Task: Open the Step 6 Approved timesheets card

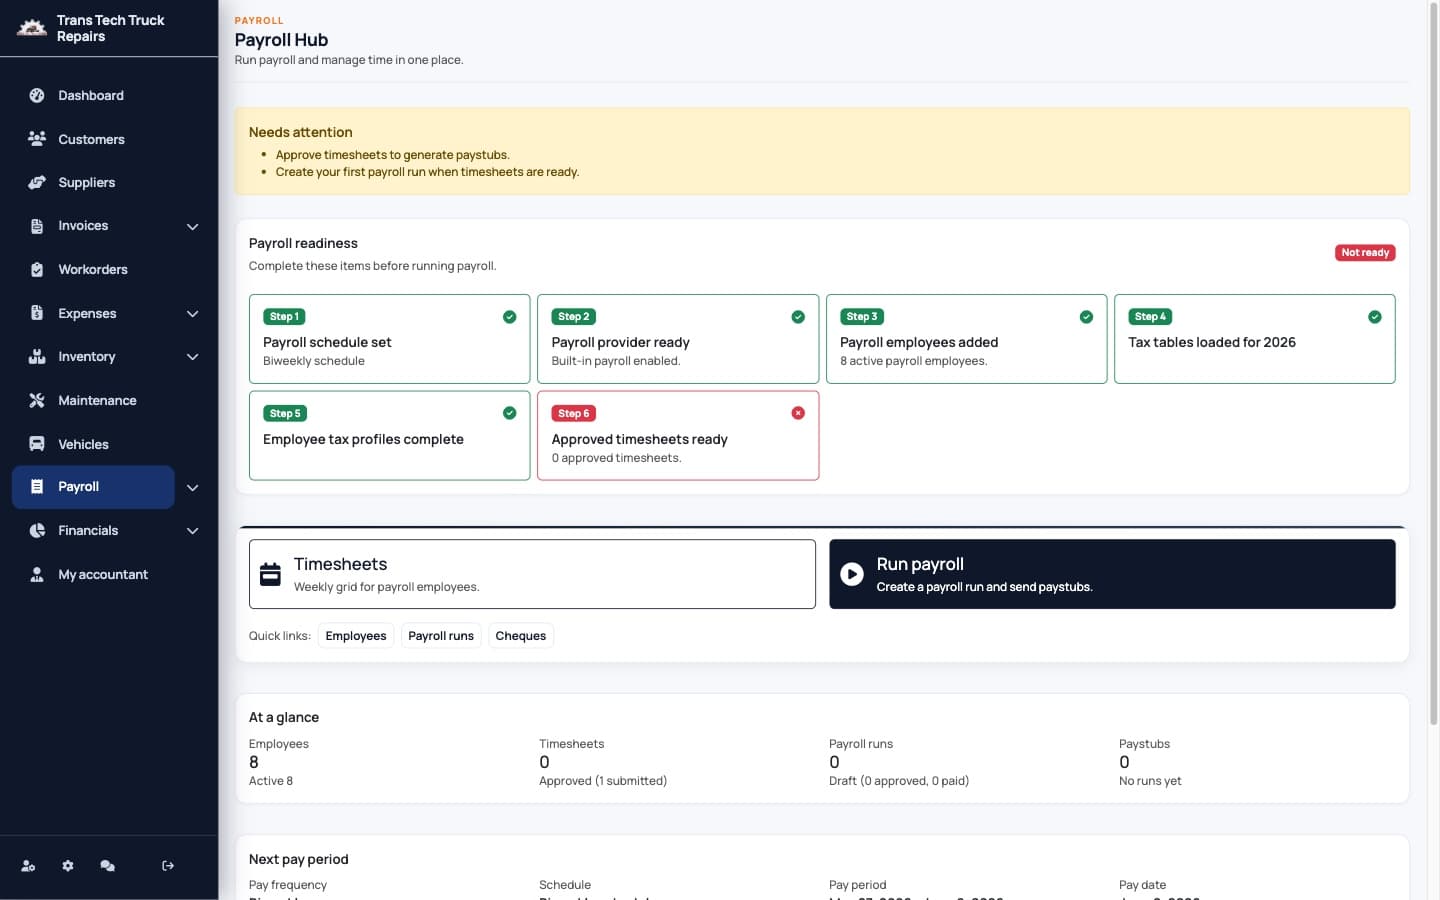Action: pos(678,436)
